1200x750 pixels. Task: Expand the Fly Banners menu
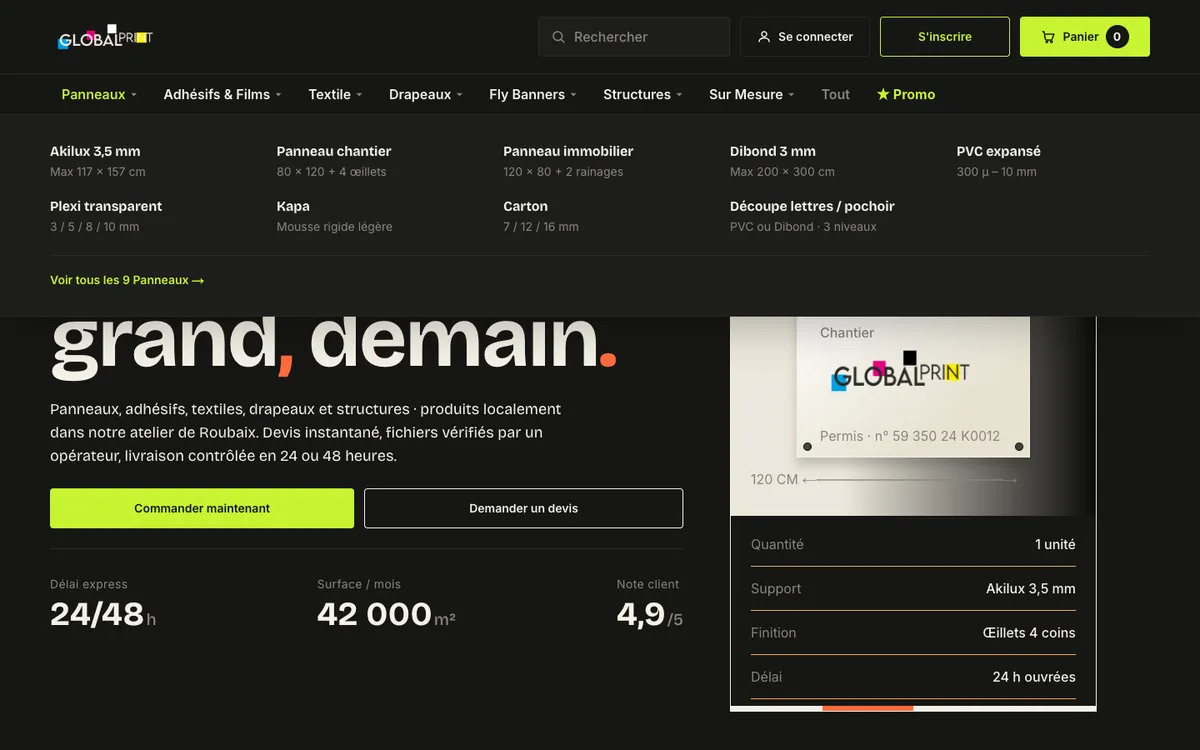[533, 94]
